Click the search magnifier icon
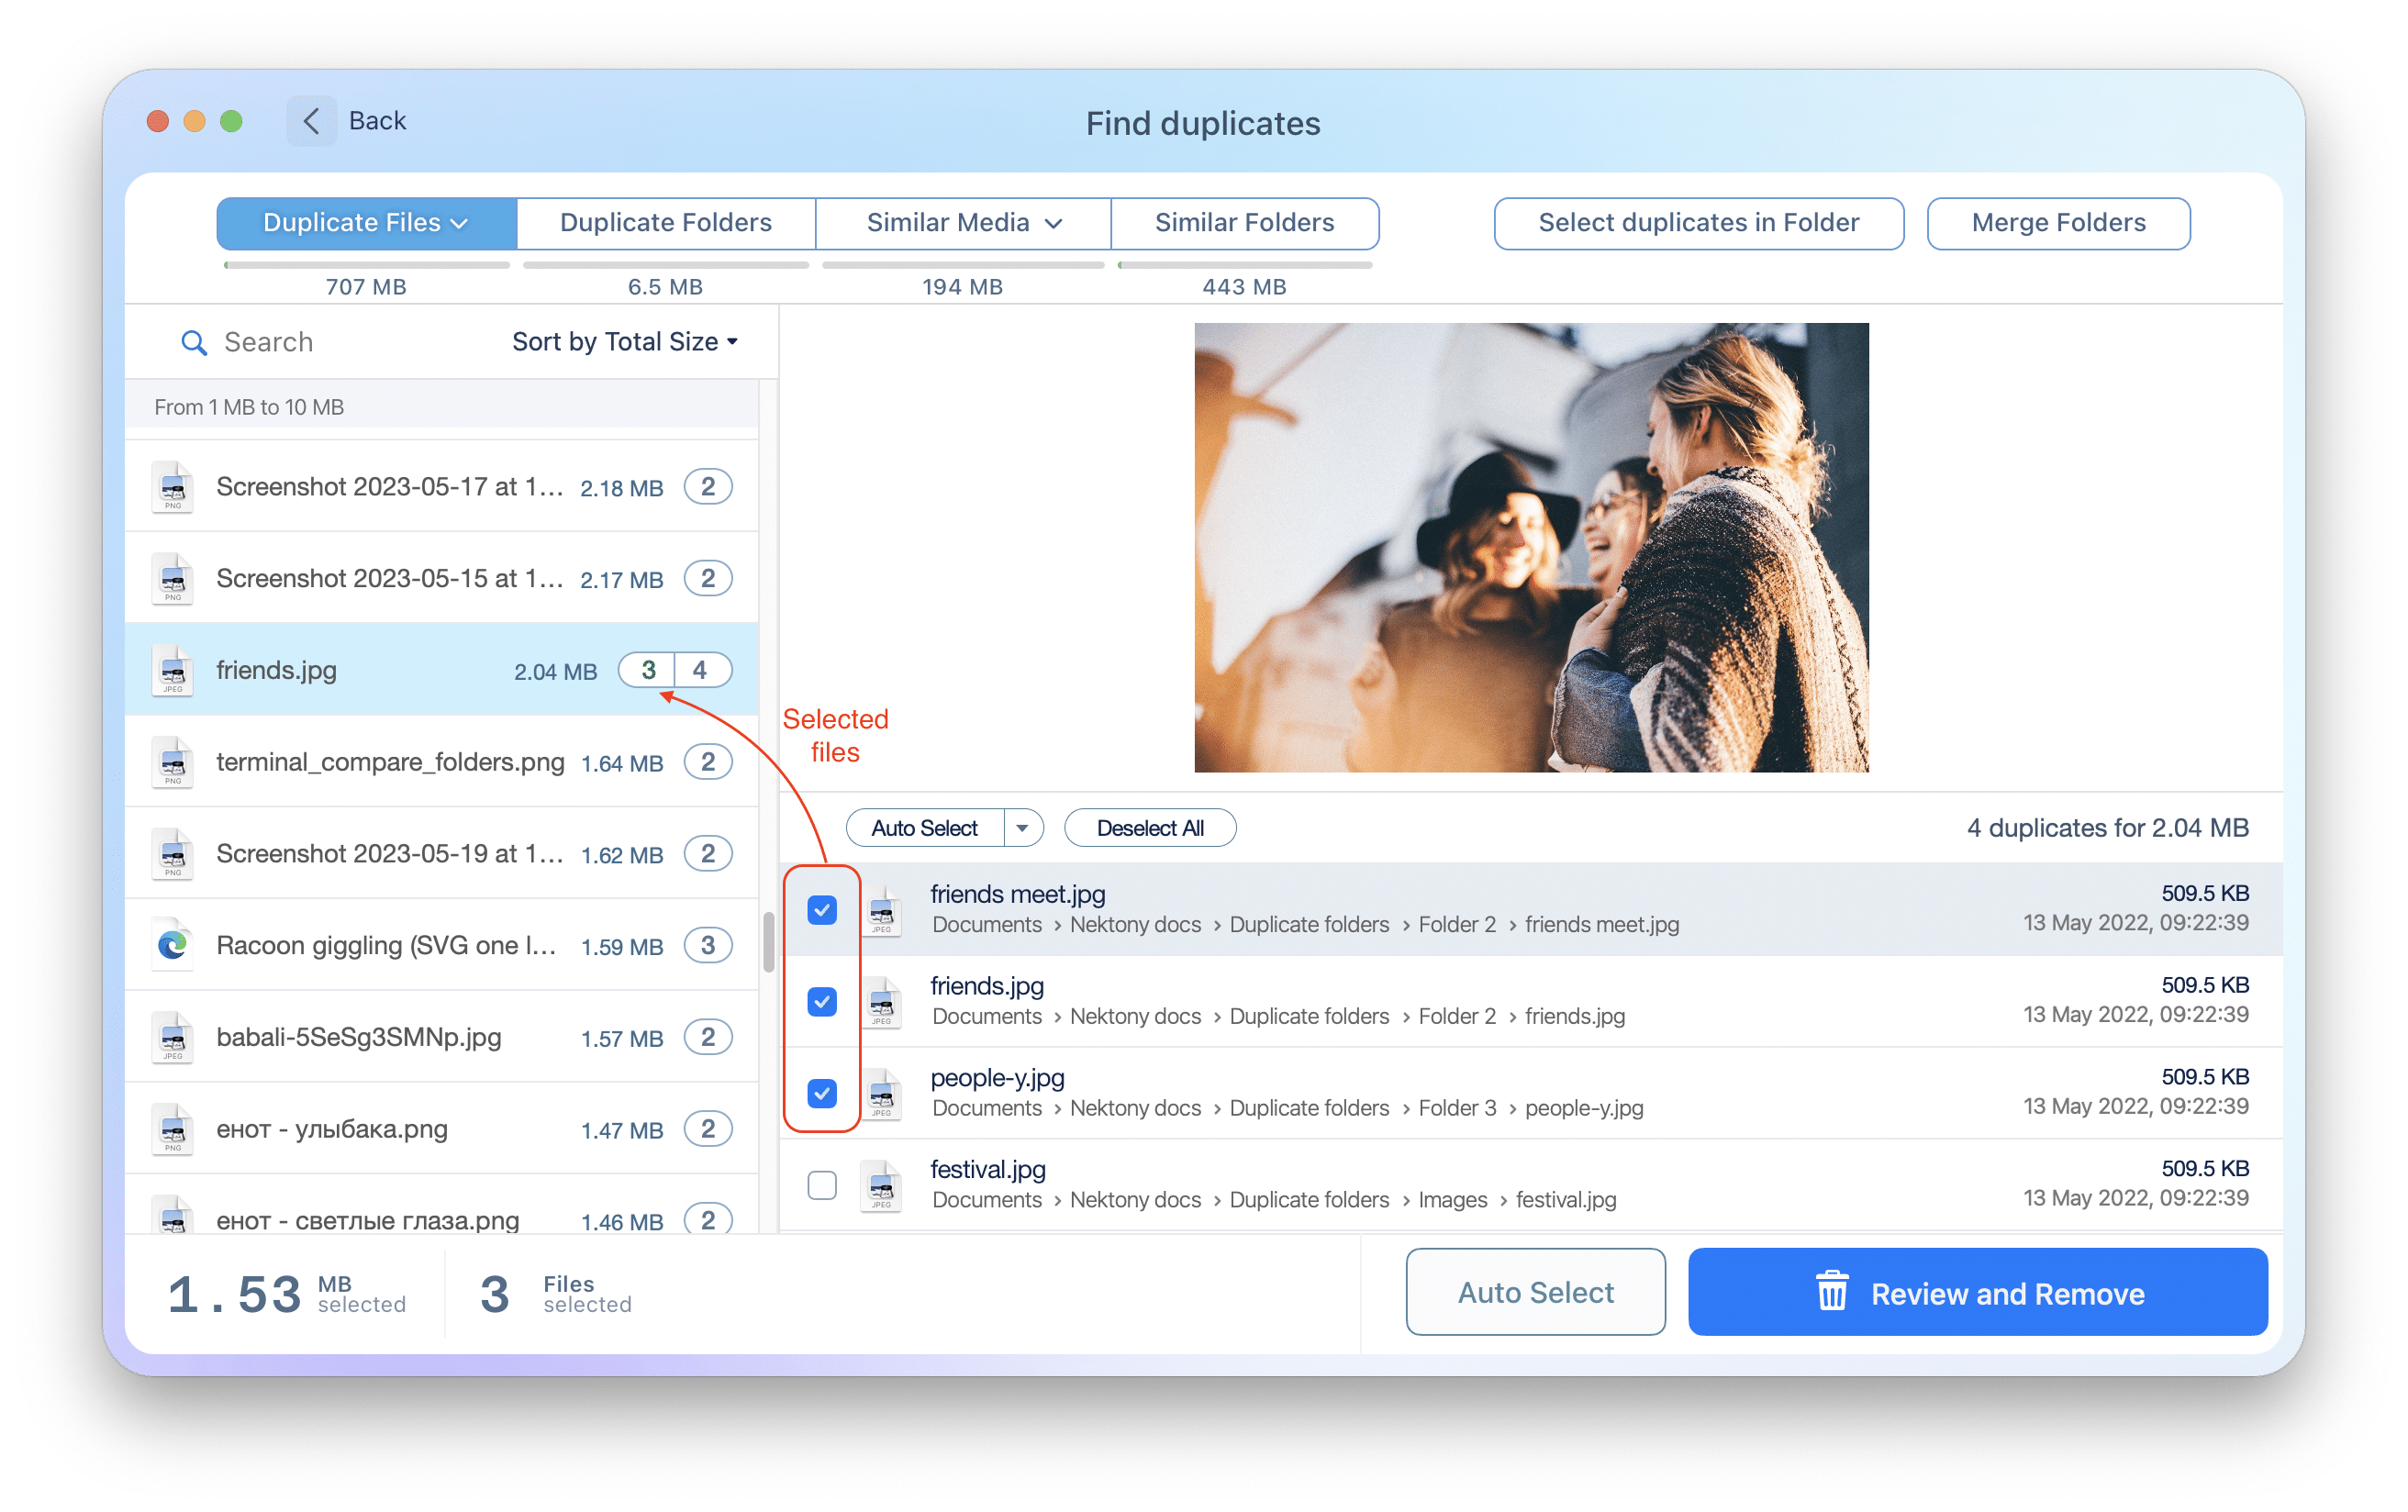The height and width of the screenshot is (1512, 2408). pyautogui.click(x=193, y=343)
